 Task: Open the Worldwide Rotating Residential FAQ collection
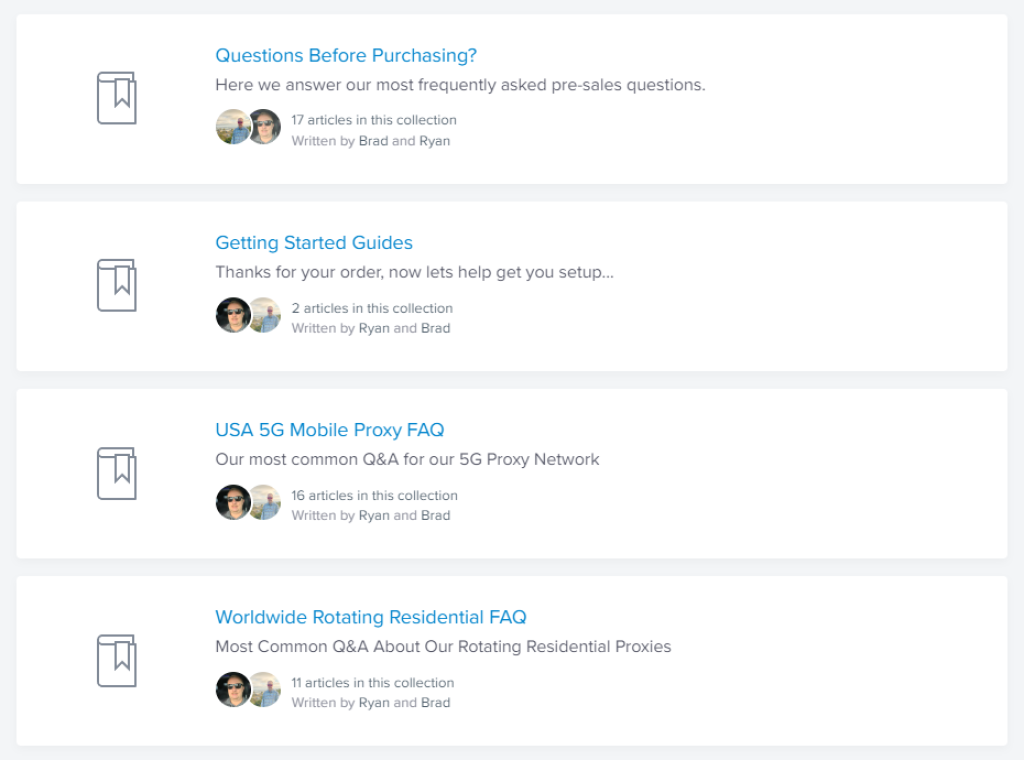click(x=371, y=617)
